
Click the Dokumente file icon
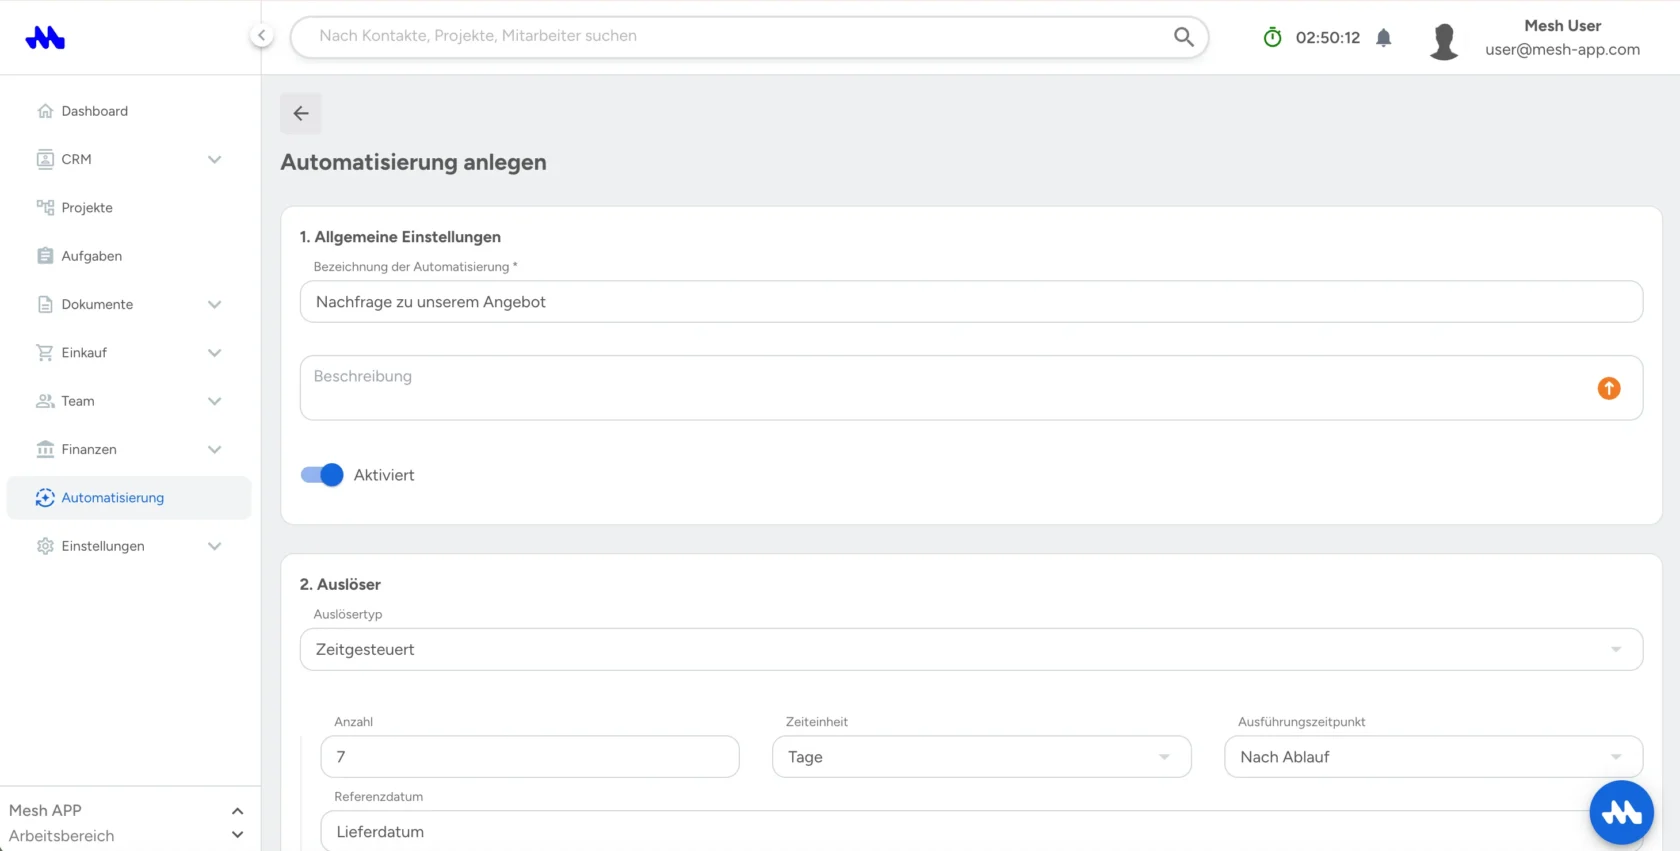point(45,304)
